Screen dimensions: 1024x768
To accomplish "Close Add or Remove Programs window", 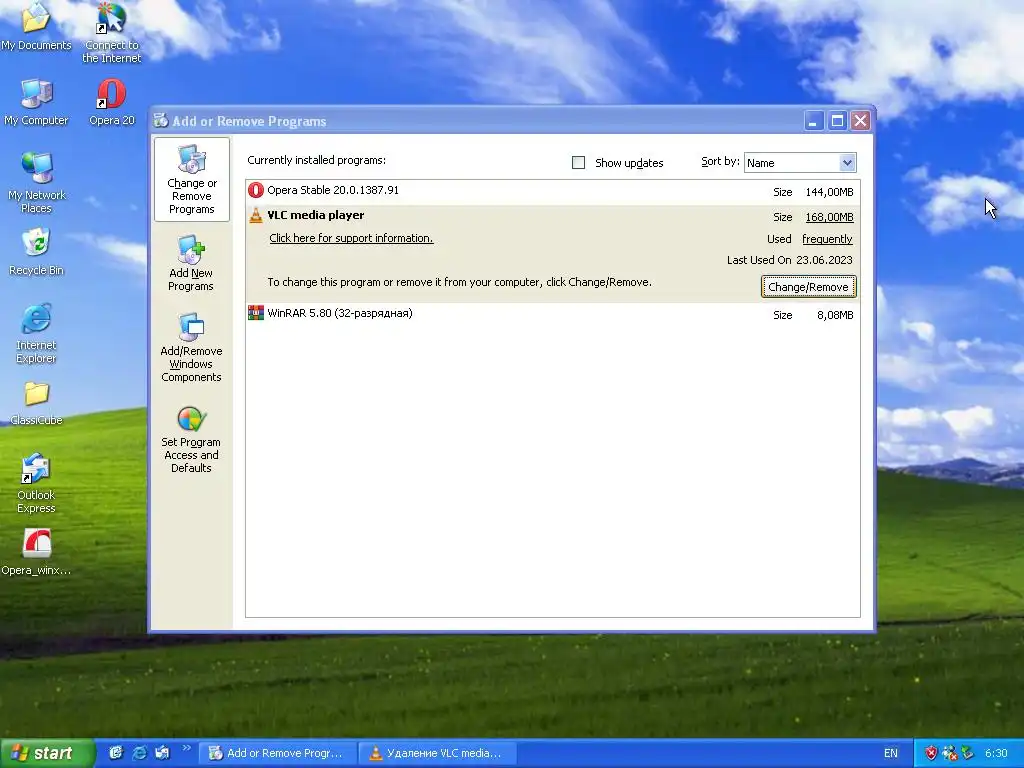I will click(x=861, y=121).
